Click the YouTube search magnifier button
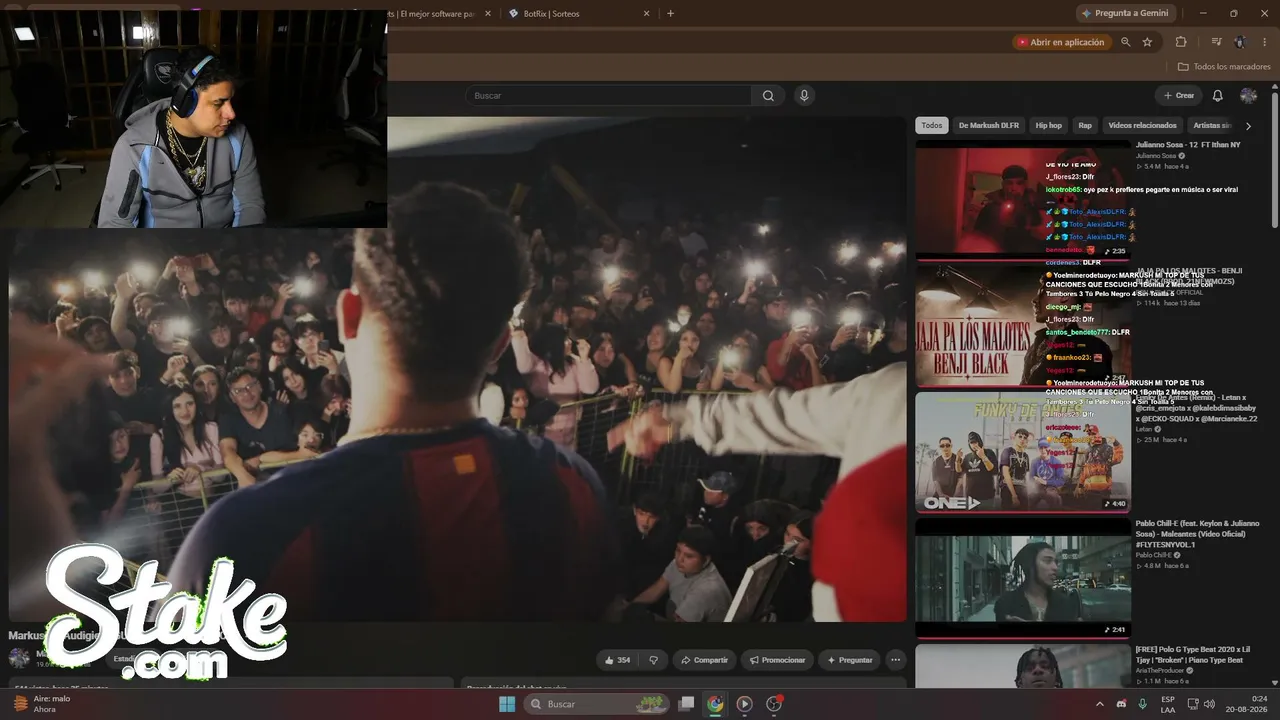This screenshot has height=720, width=1280. click(768, 96)
